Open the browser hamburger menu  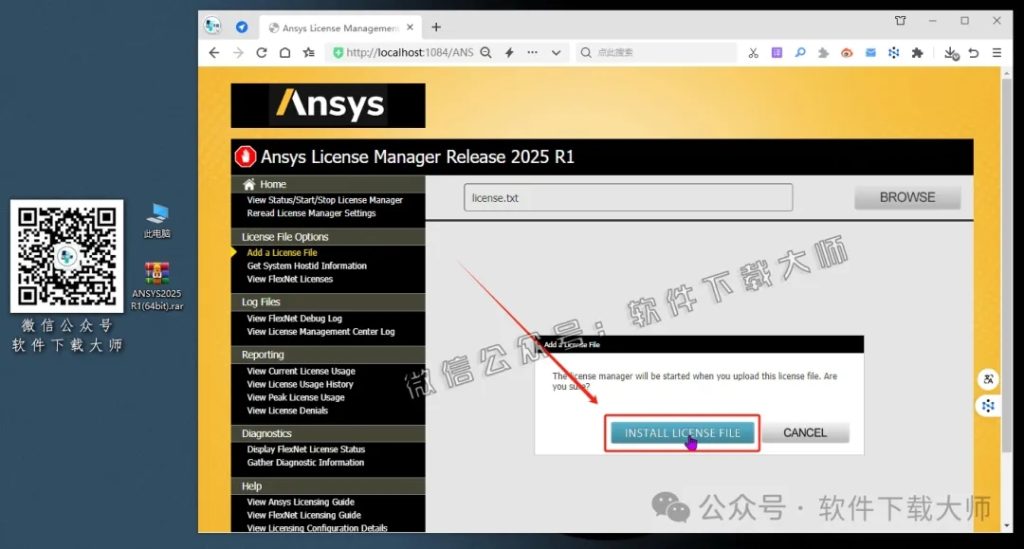997,53
